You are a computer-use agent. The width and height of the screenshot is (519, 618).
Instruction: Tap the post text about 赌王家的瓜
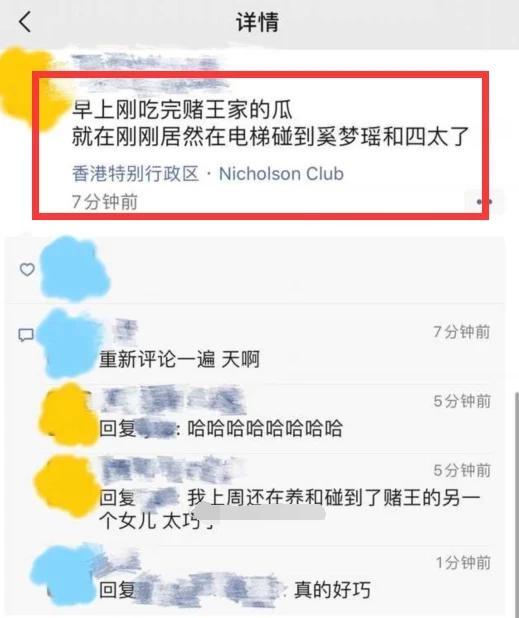tap(270, 123)
